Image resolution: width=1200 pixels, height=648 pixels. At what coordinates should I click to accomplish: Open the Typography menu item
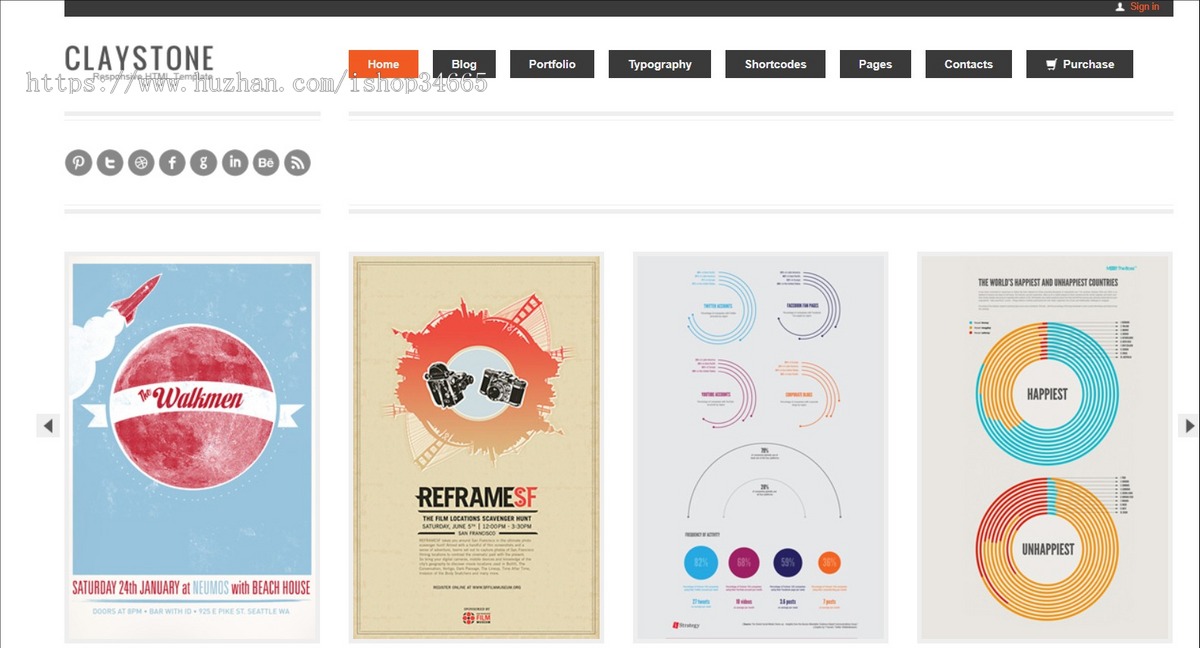pos(660,64)
